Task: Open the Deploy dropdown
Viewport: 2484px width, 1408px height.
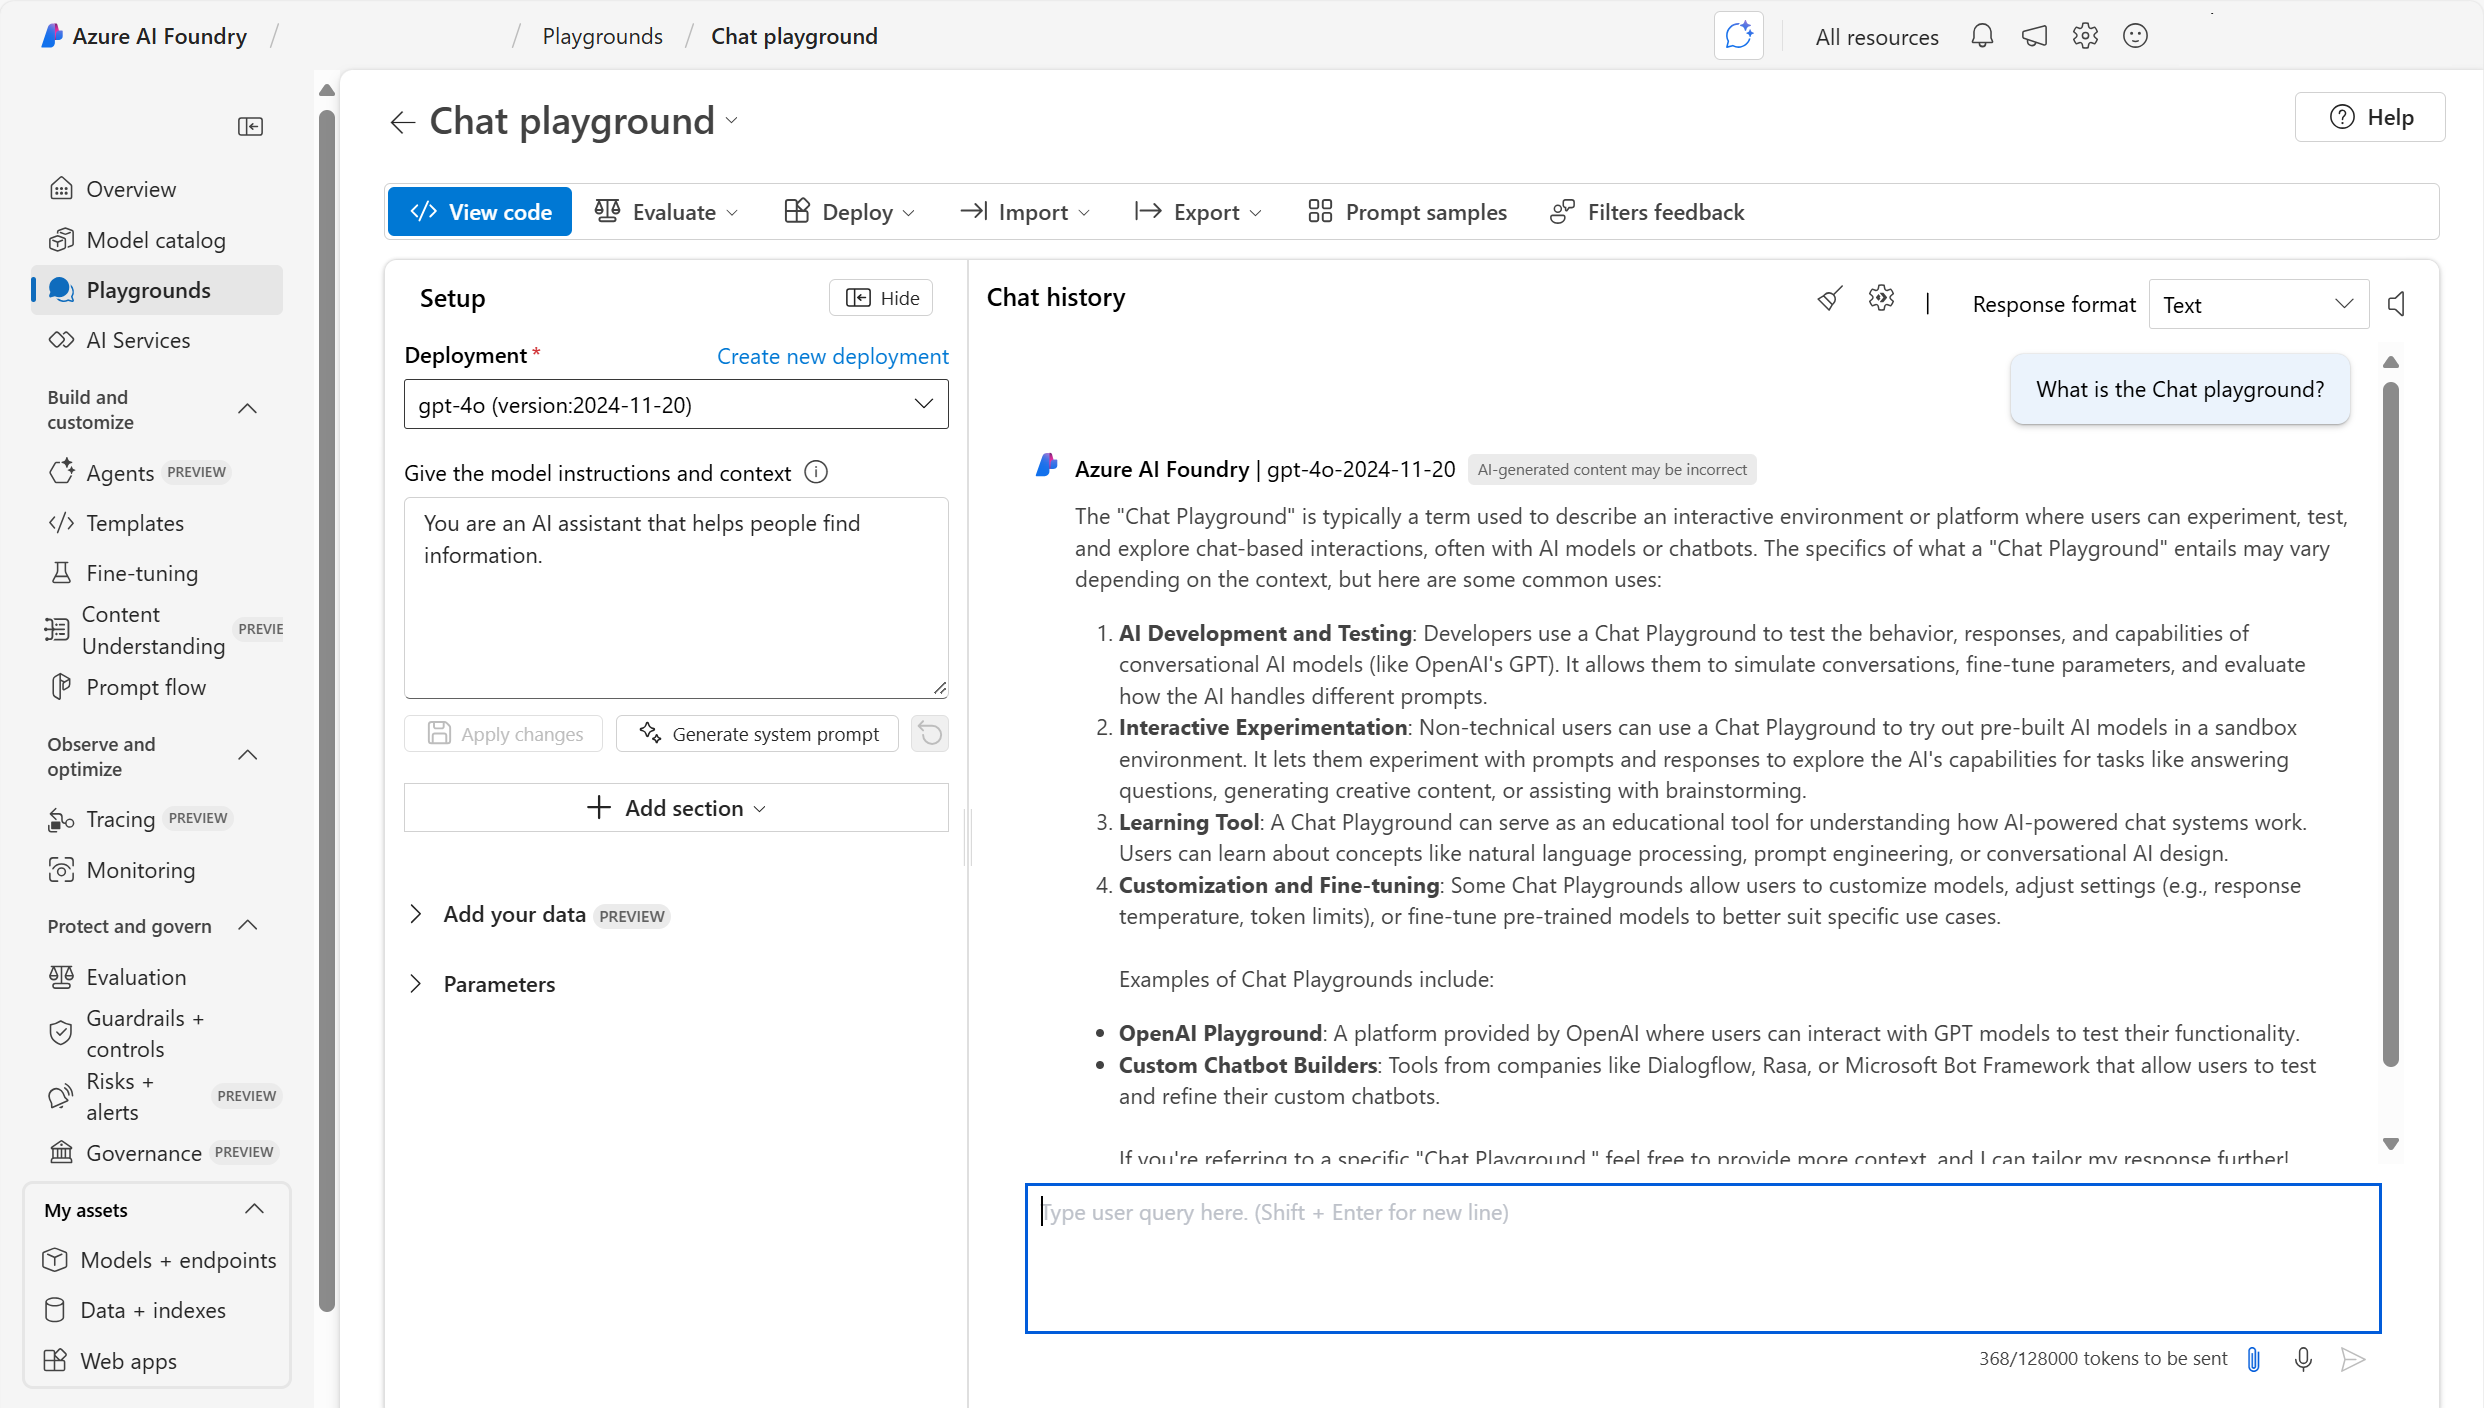Action: click(850, 212)
